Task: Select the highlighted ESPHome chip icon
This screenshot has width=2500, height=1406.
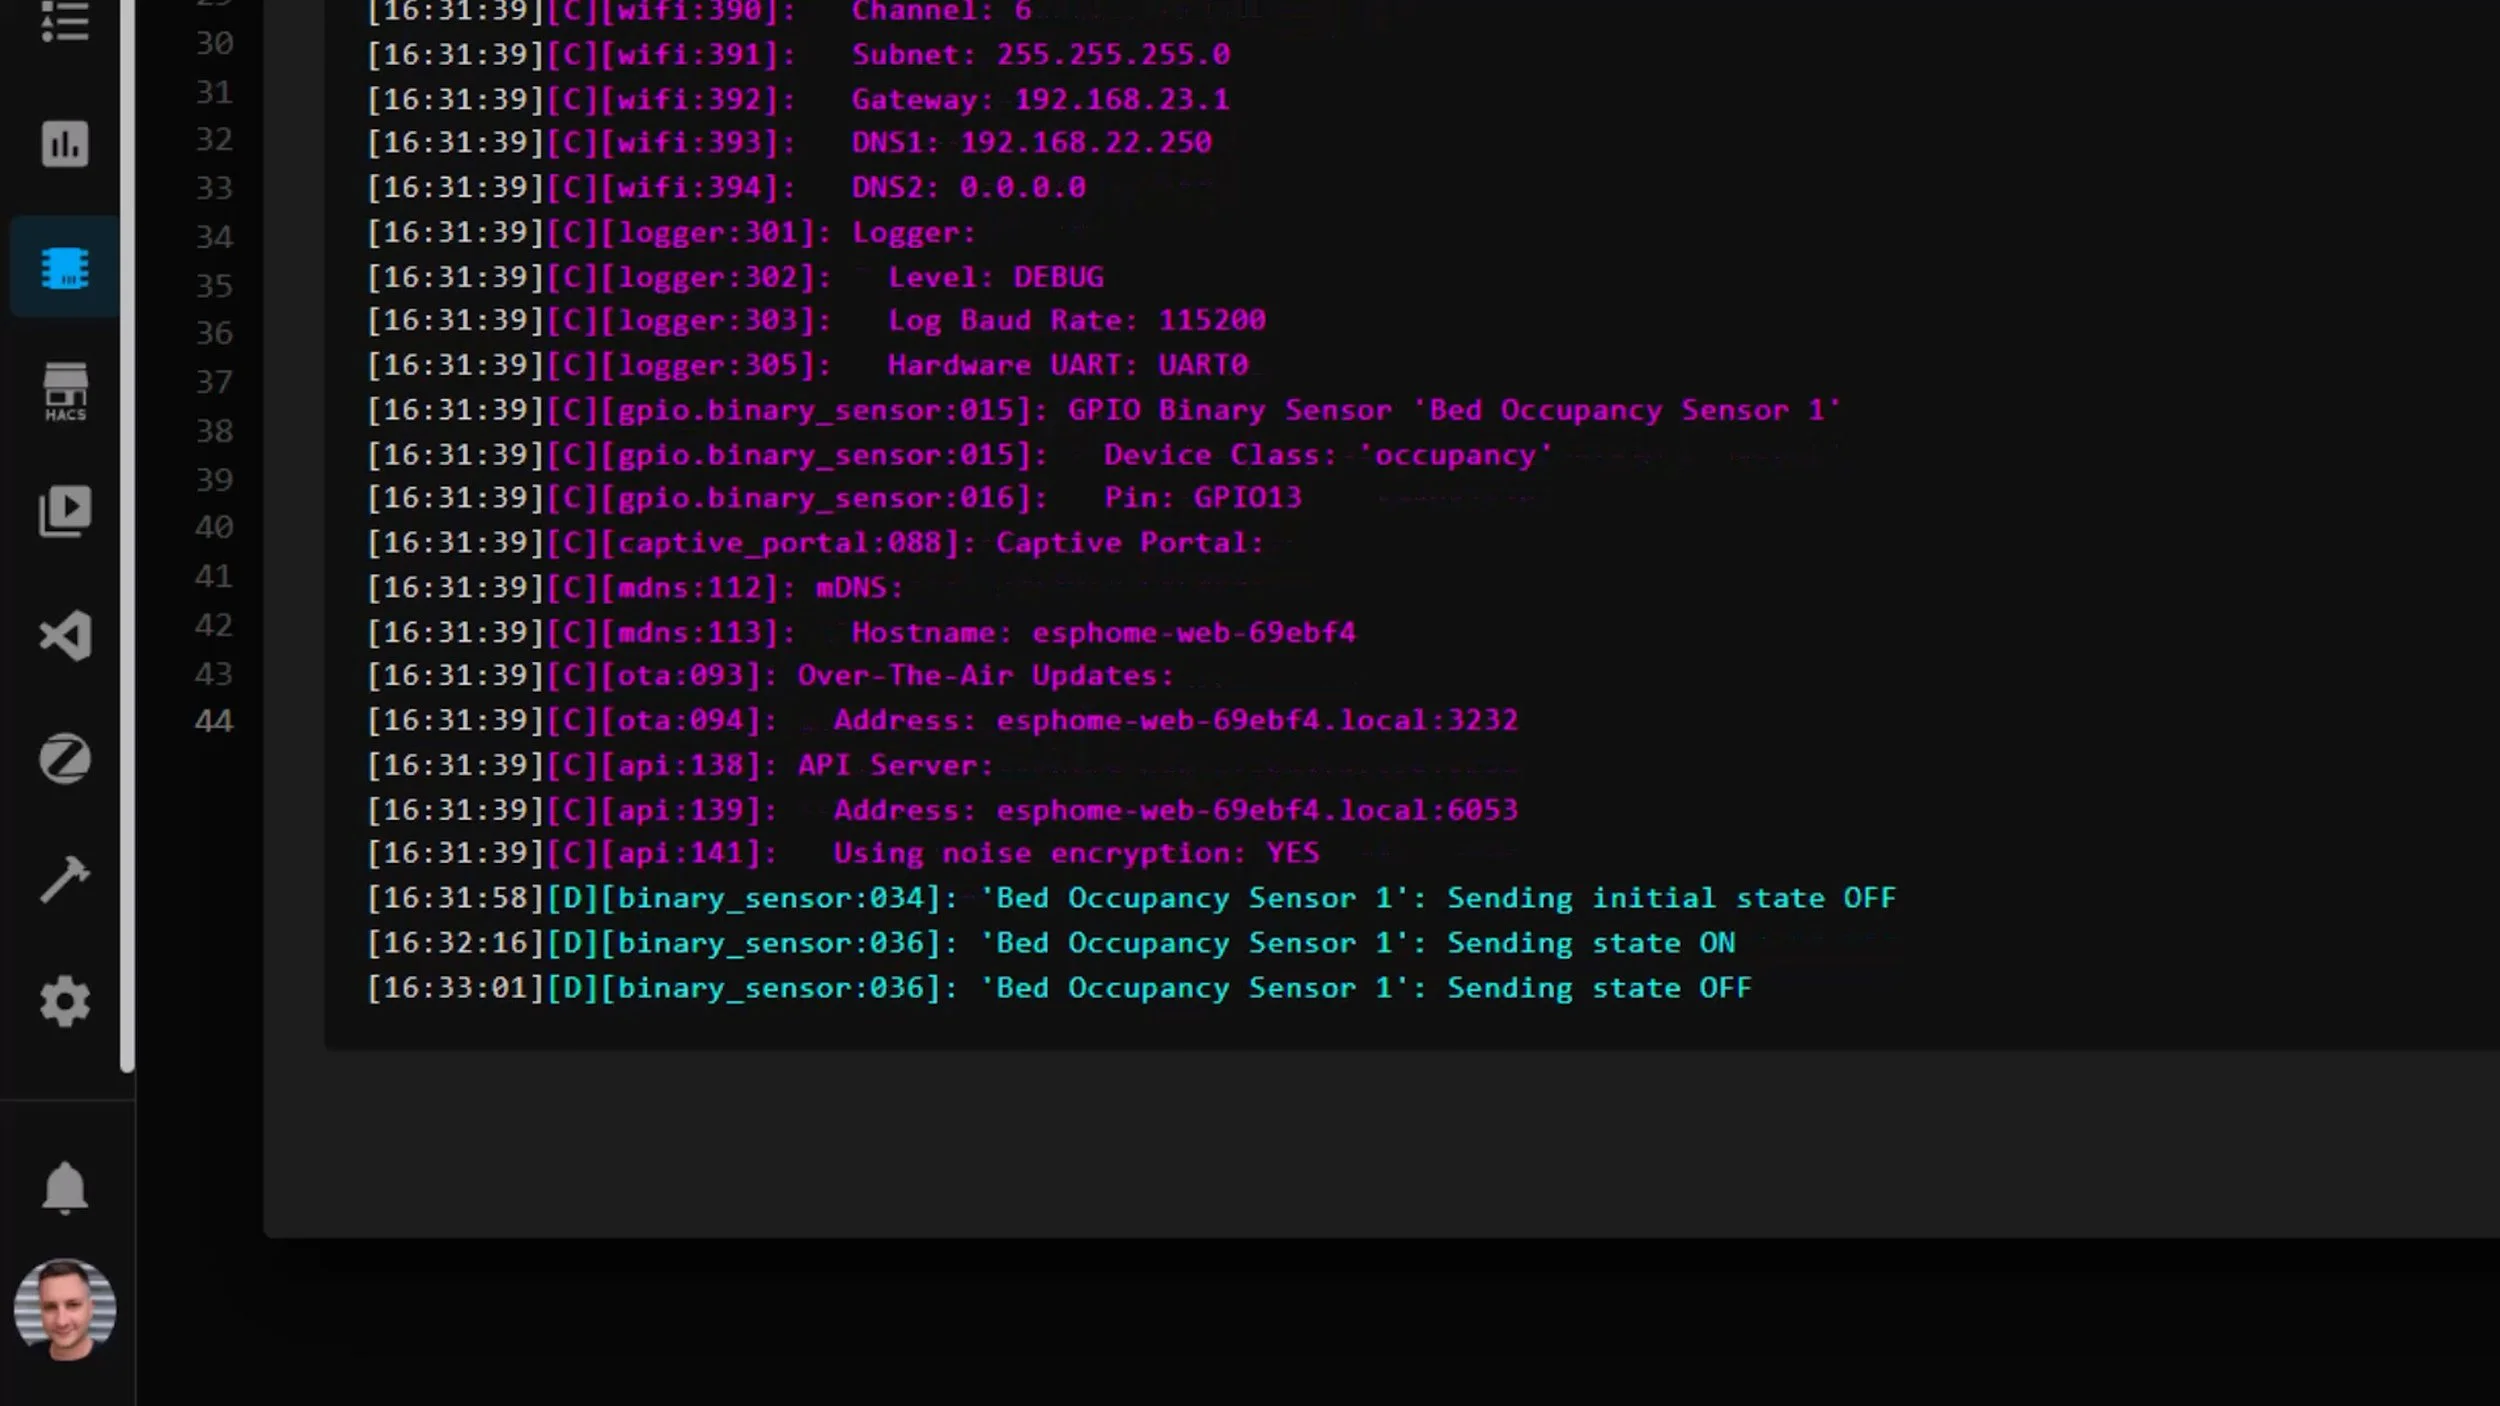Action: (x=65, y=268)
